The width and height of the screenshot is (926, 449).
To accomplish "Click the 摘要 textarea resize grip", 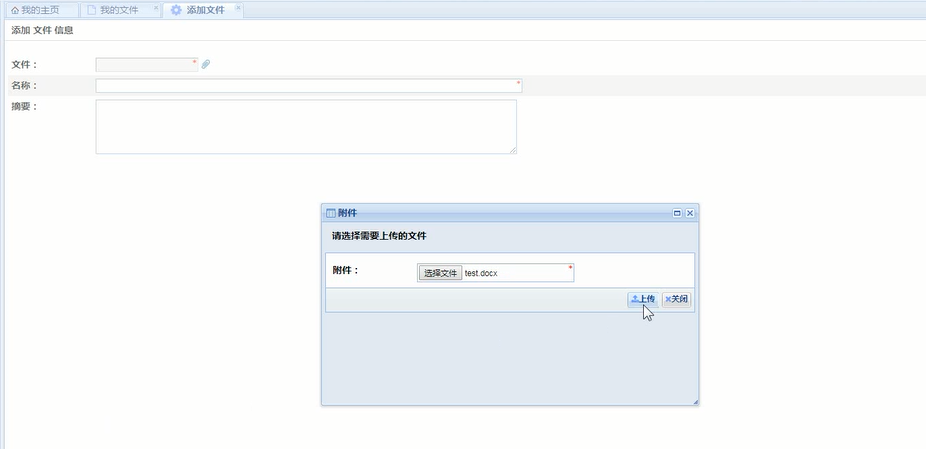I will (x=513, y=151).
